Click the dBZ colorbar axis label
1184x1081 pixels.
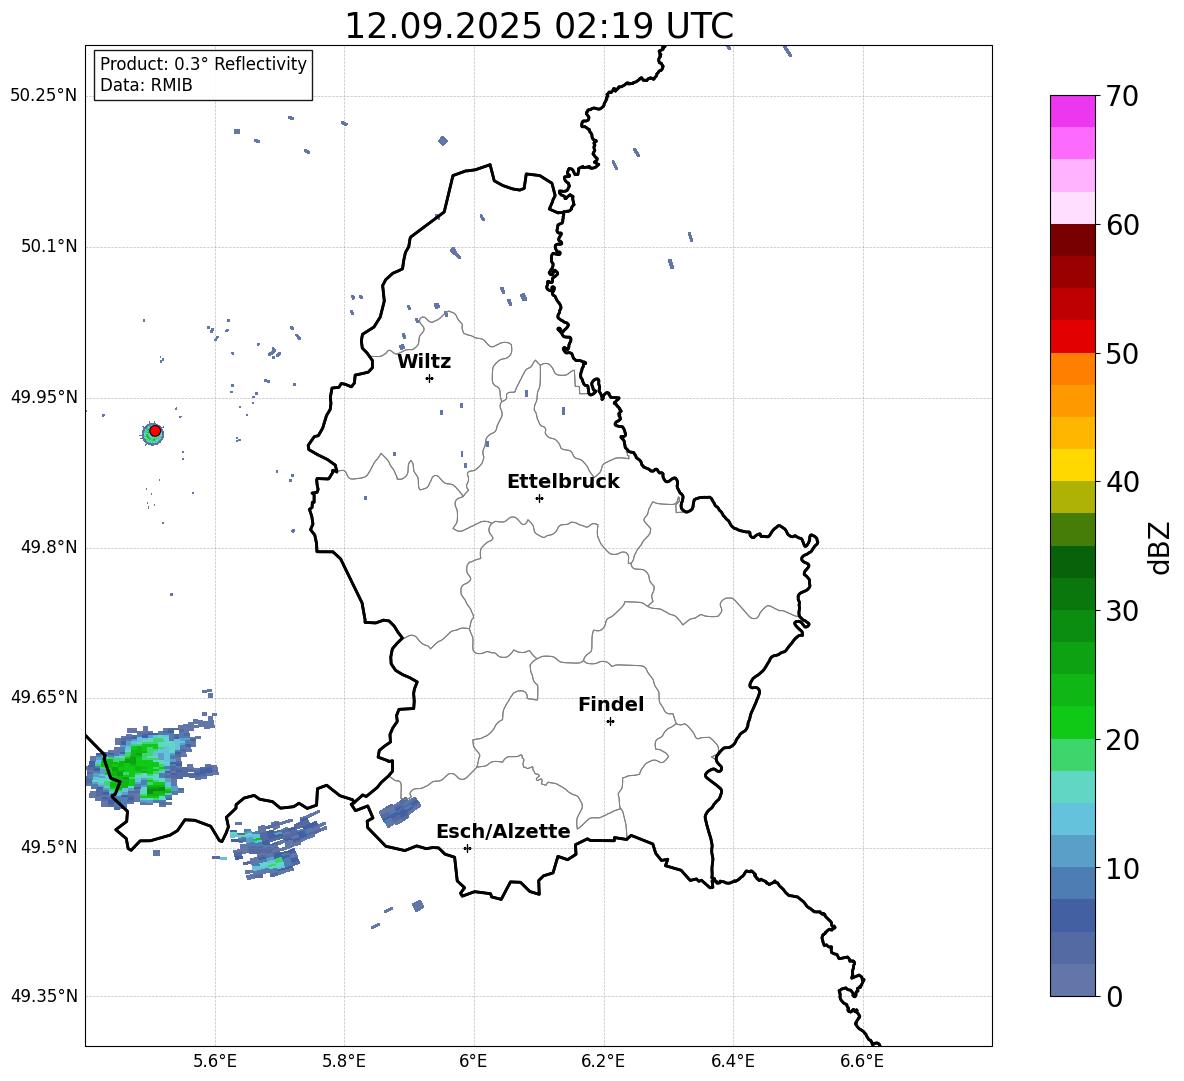1158,547
